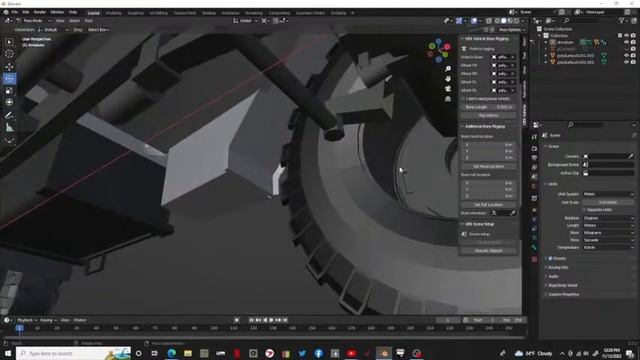Screen dimensions: 640x360
Task: Click the Windows Start button
Action: click(x=8, y=353)
